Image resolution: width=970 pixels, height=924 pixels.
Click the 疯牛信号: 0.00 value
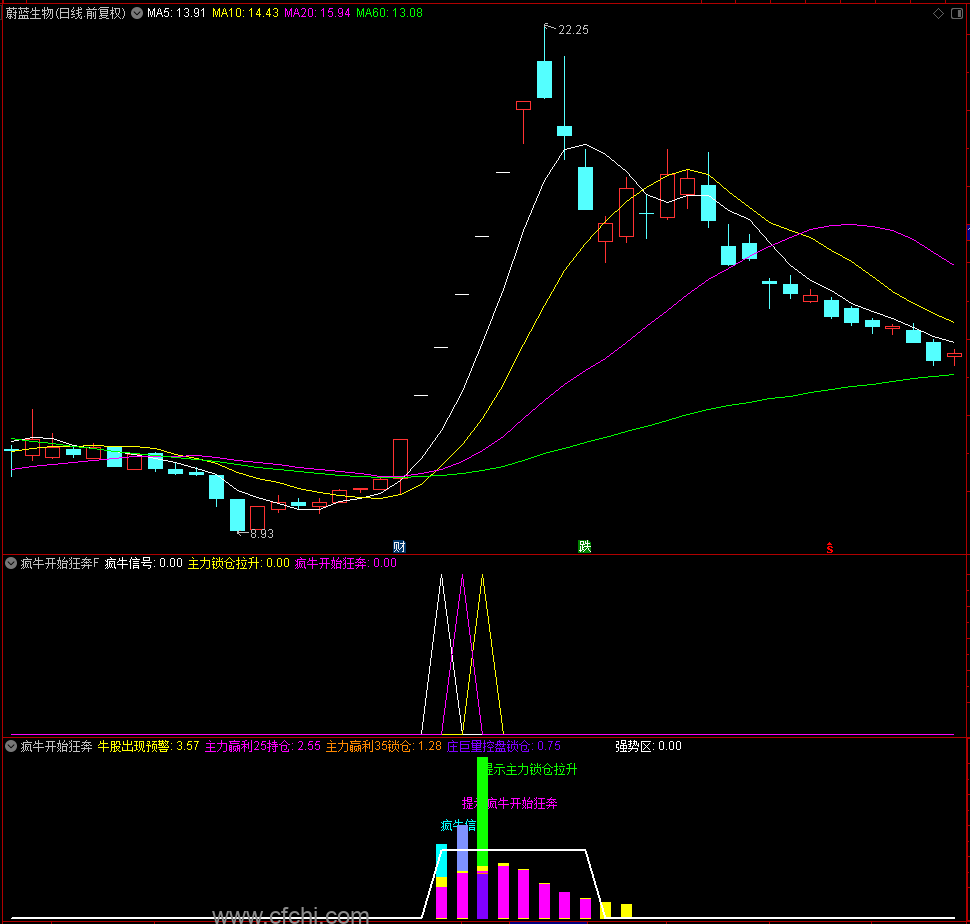tap(144, 563)
